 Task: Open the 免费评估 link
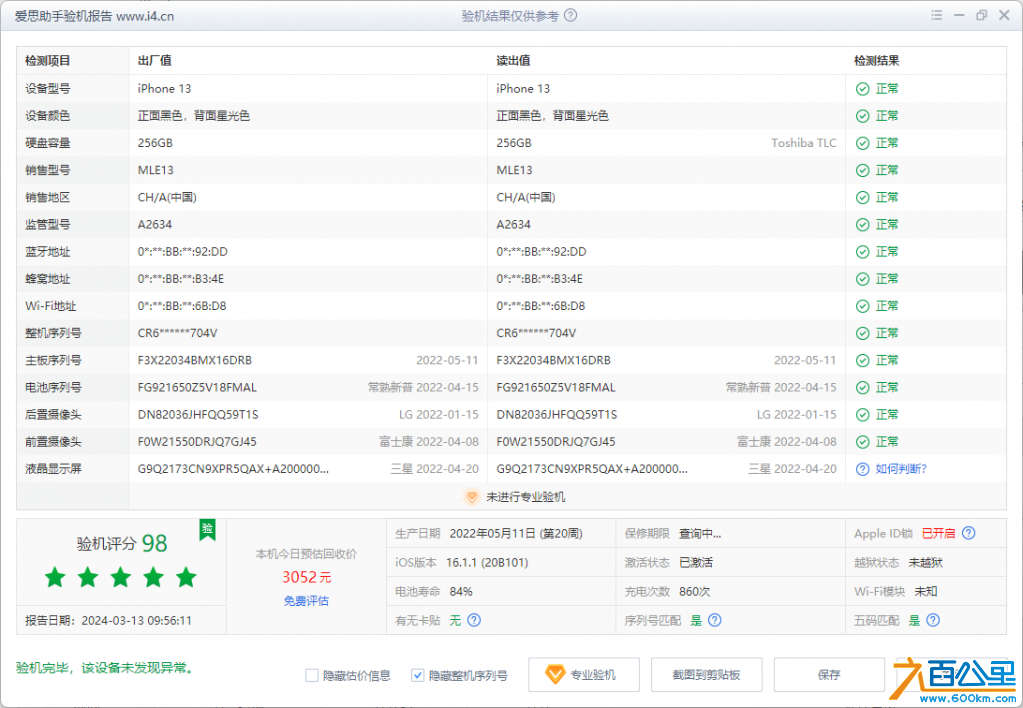coord(306,601)
